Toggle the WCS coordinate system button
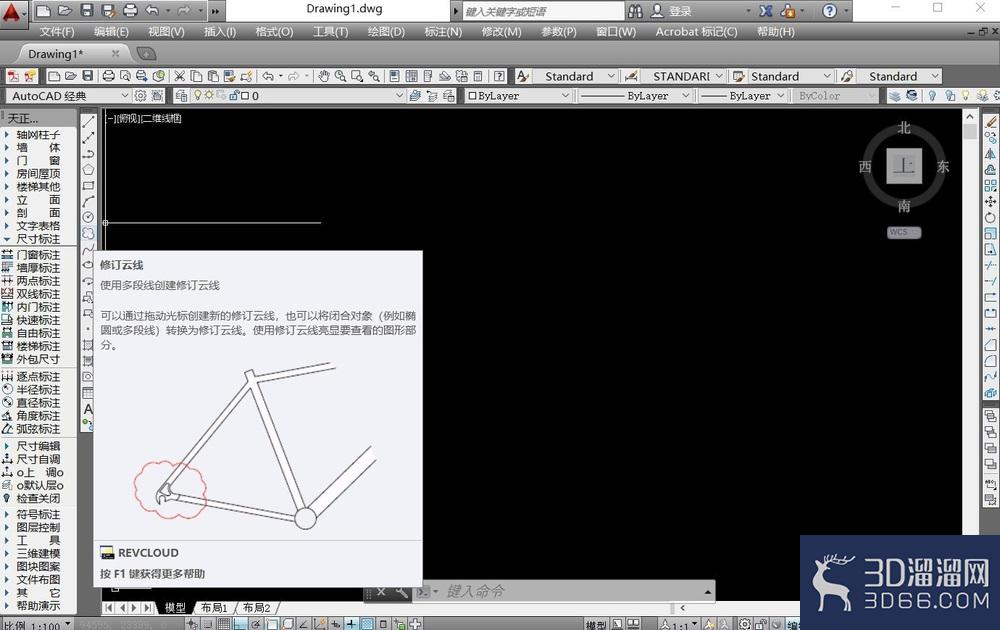The image size is (1000, 630). coord(904,232)
